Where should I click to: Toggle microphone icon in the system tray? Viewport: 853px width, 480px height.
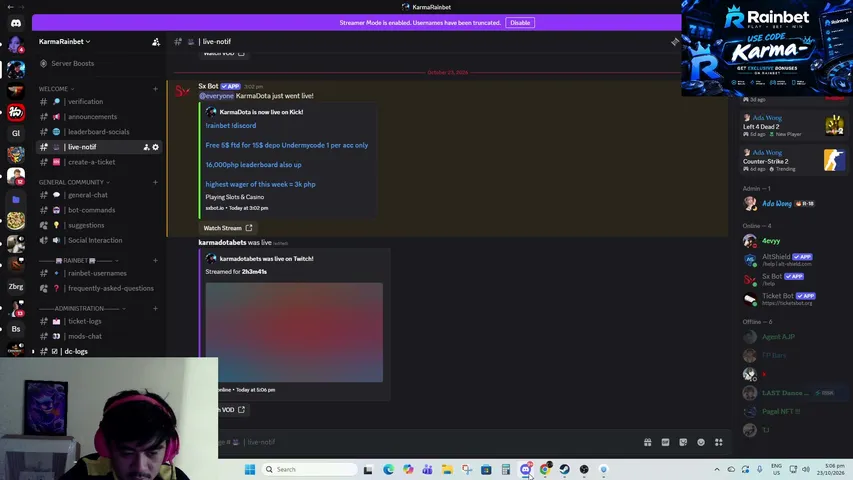[759, 469]
